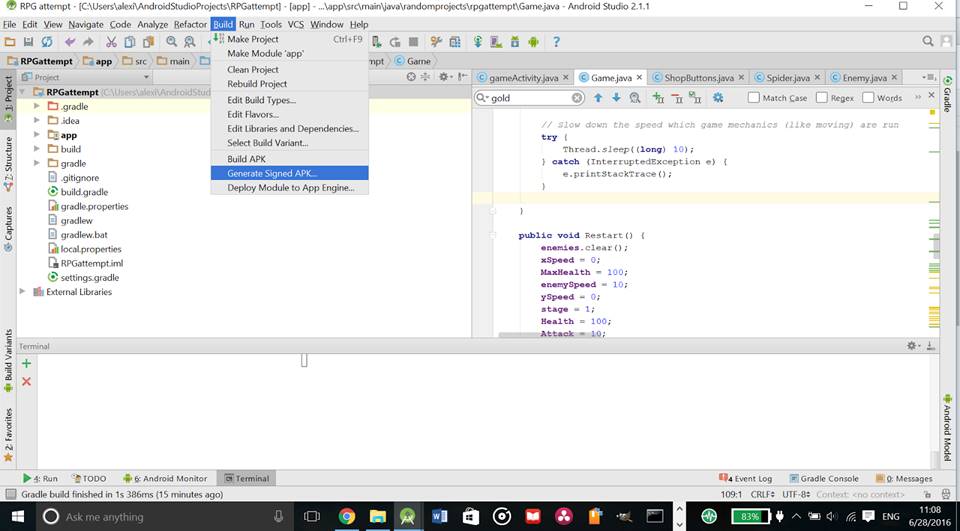This screenshot has width=960, height=531.
Task: Switch to the Spider.java tab
Action: coord(788,78)
